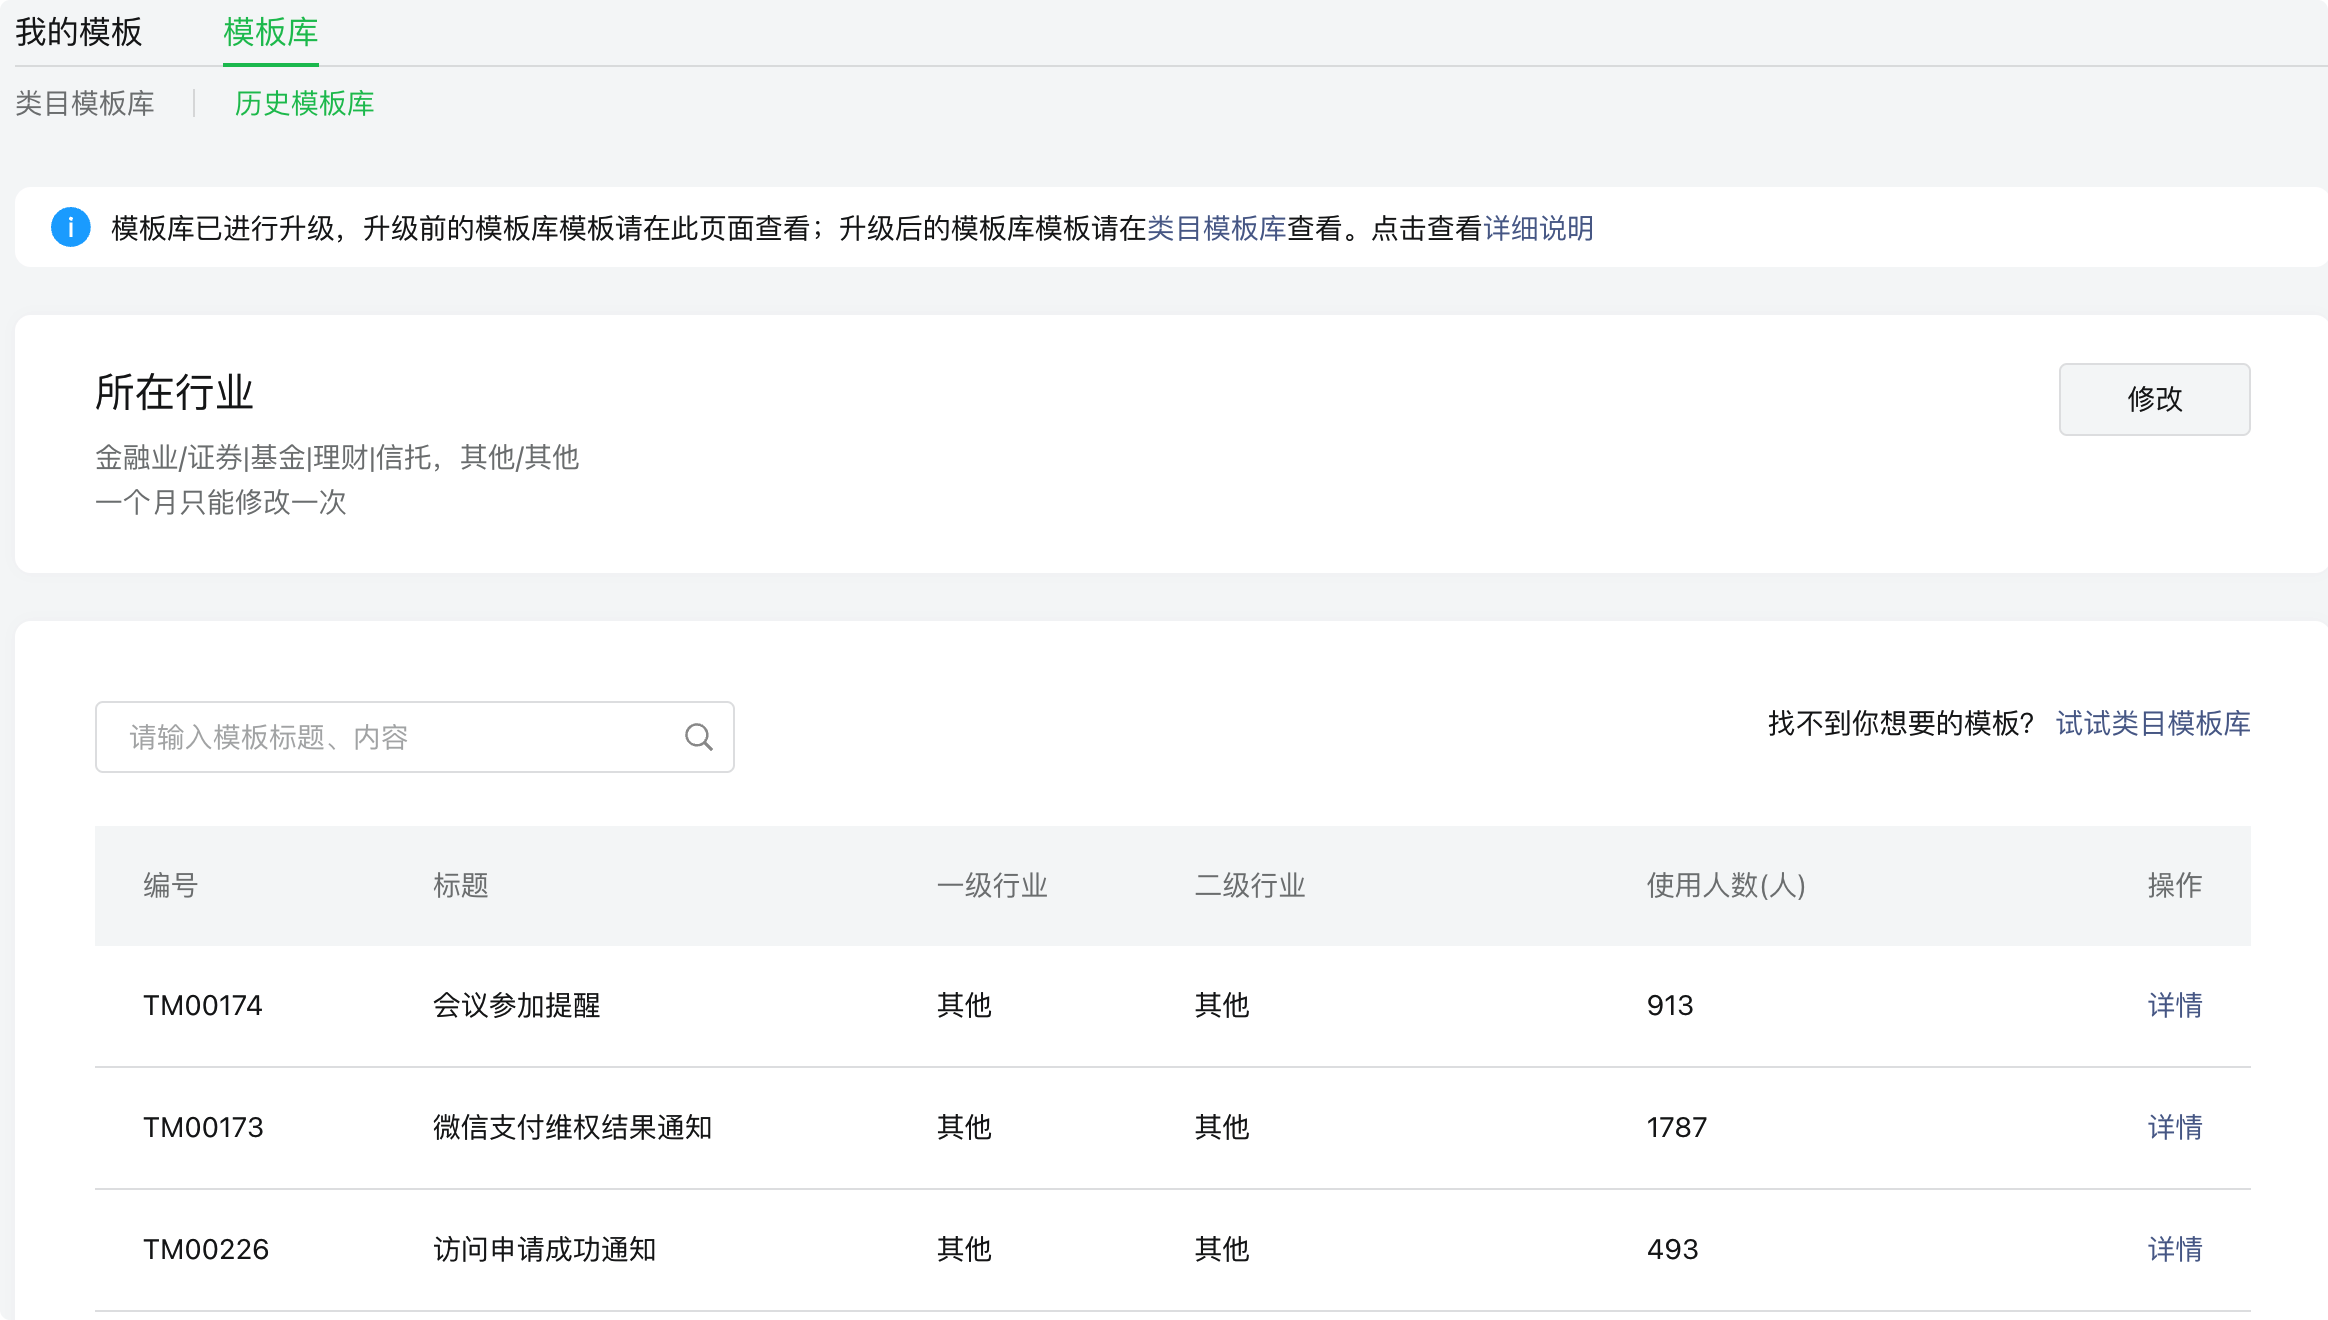Click 试试类目模板库 link
Viewport: 2328px width, 1320px height.
(2152, 723)
